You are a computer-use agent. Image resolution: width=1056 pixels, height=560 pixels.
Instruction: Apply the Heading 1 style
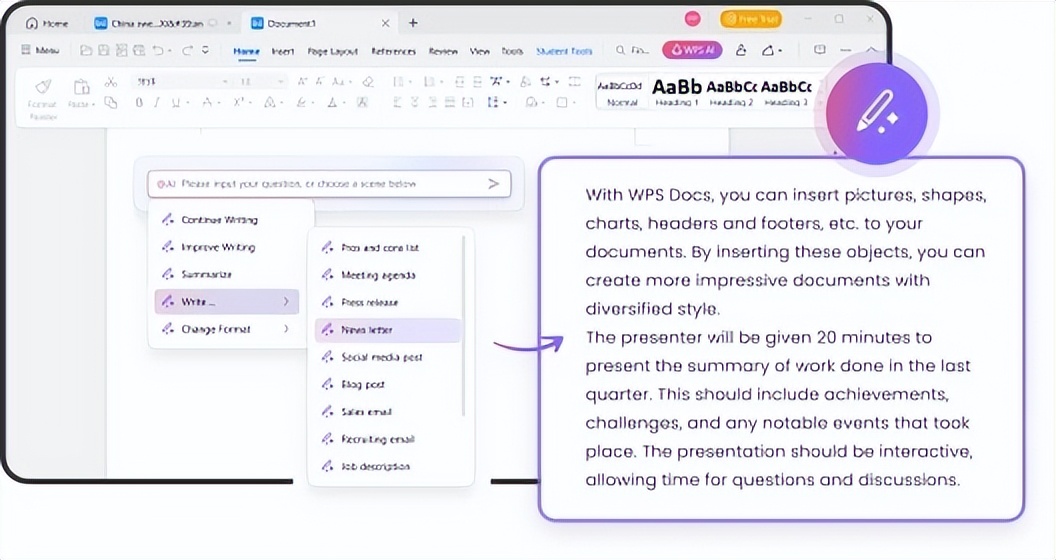click(x=677, y=92)
